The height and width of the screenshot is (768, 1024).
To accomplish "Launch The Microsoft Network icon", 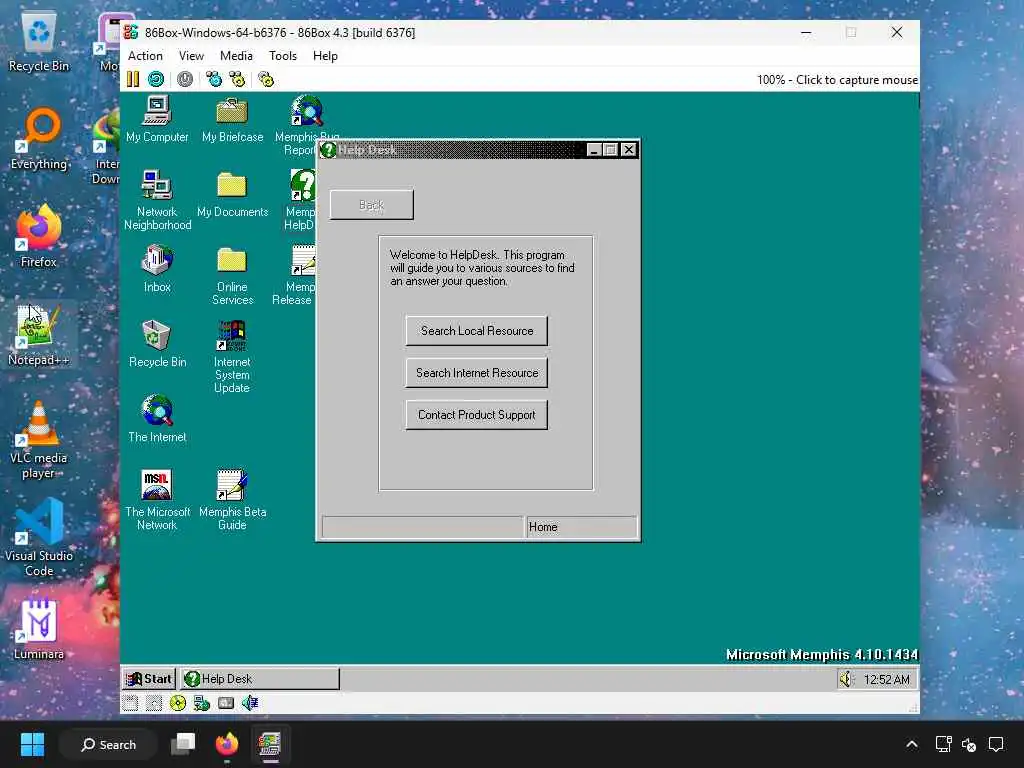I will (x=157, y=500).
